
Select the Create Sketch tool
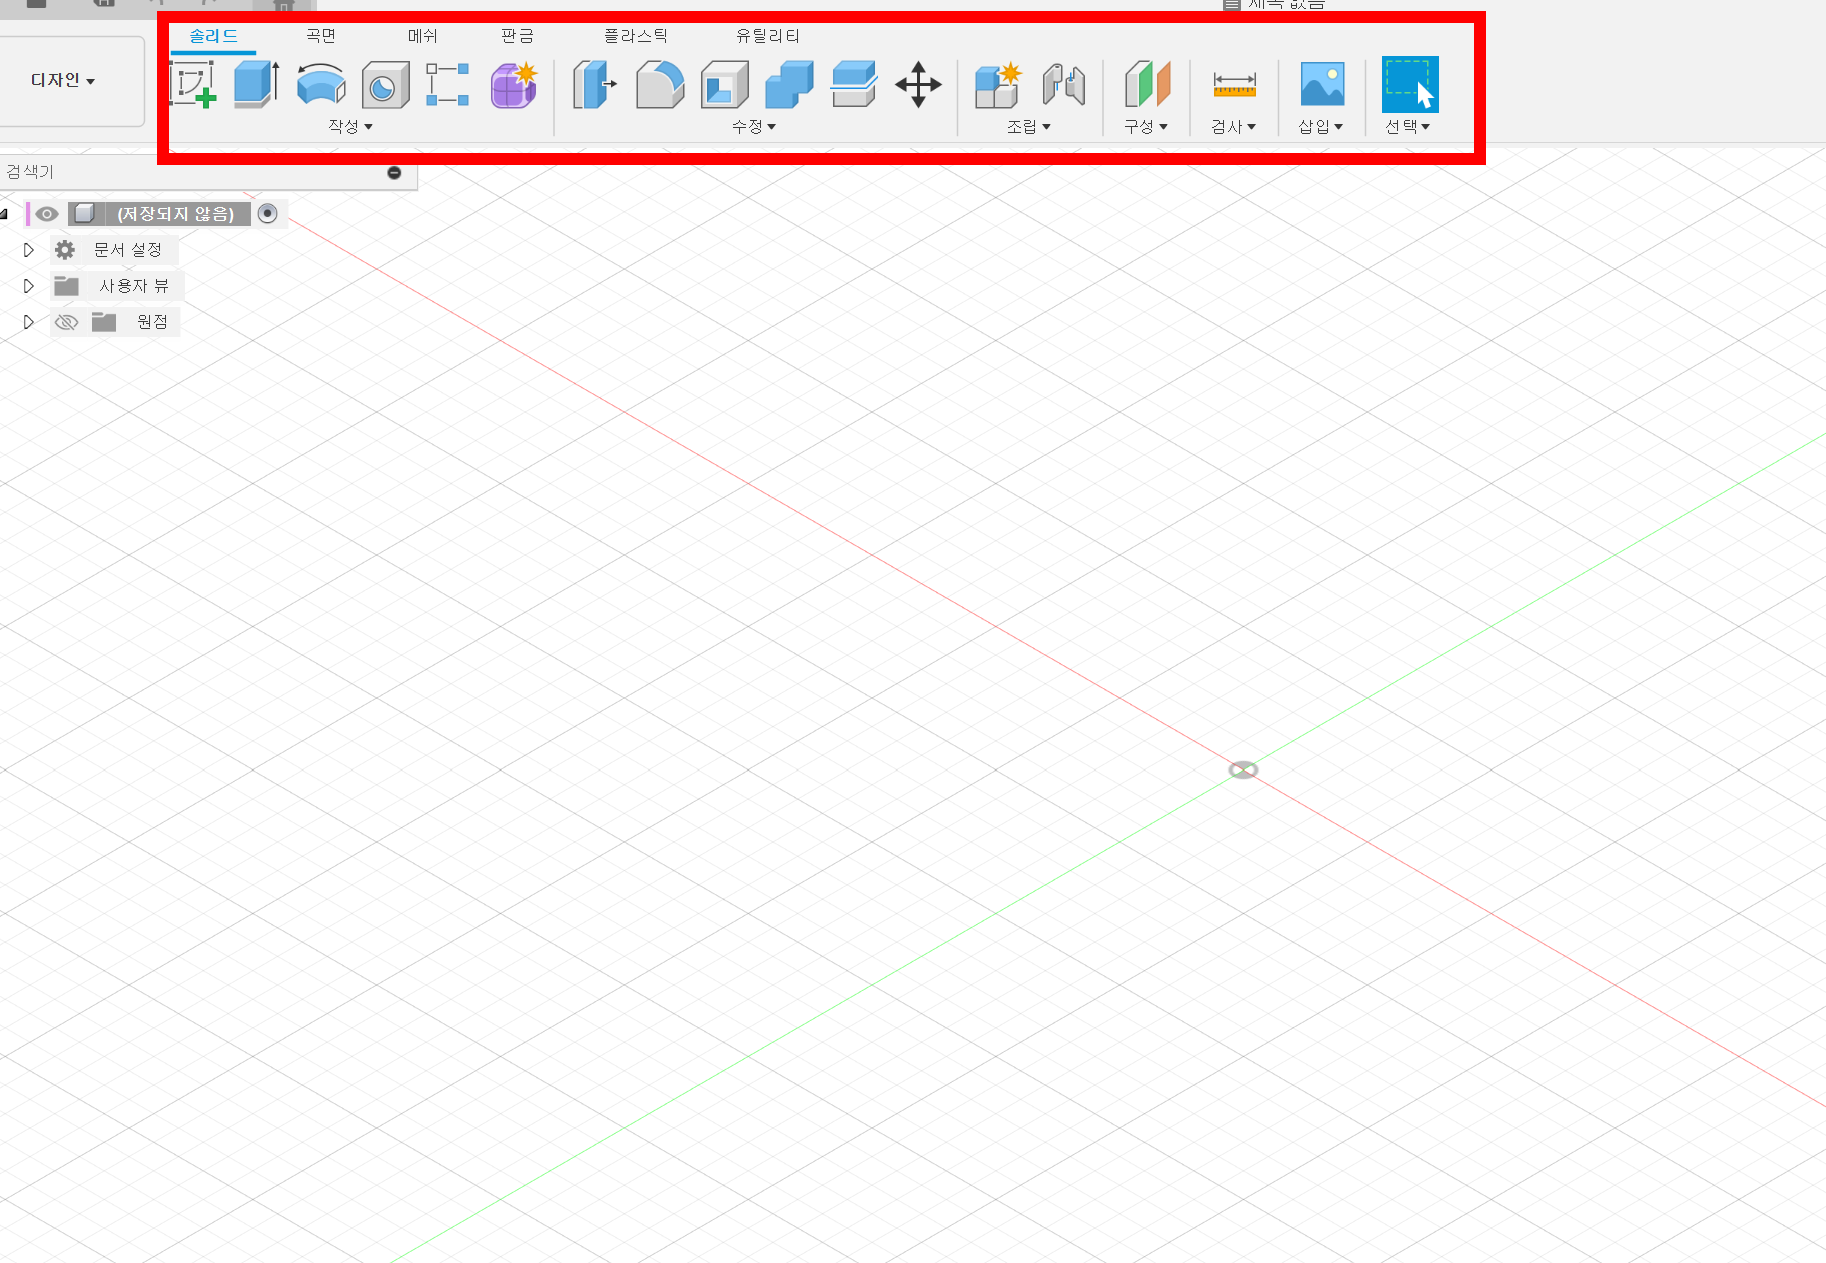(193, 84)
